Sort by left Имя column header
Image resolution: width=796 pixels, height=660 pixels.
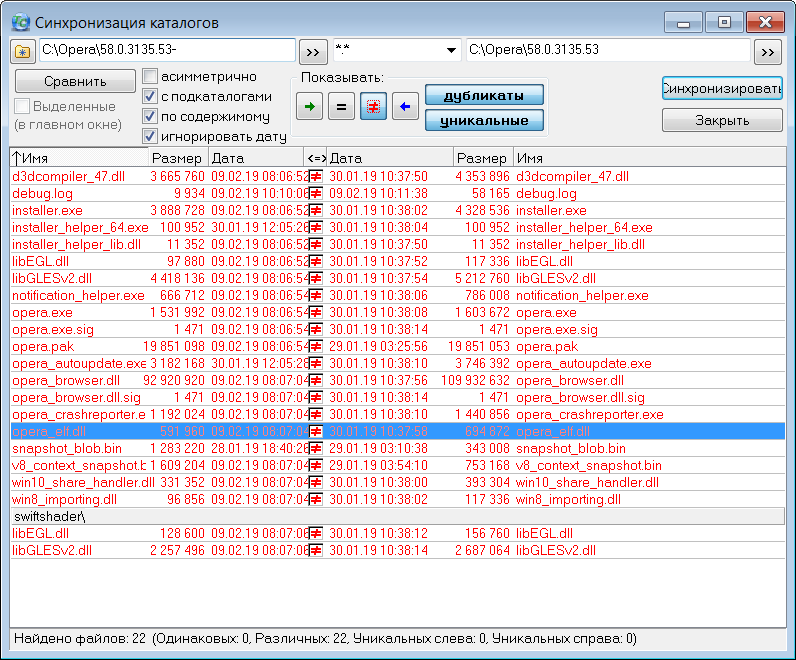coord(79,158)
